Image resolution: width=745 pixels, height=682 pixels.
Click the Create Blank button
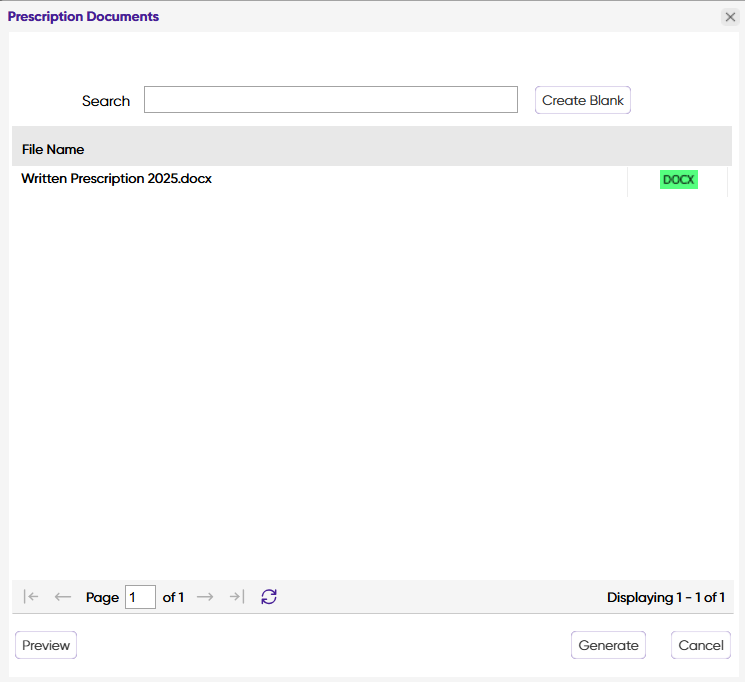pos(583,100)
